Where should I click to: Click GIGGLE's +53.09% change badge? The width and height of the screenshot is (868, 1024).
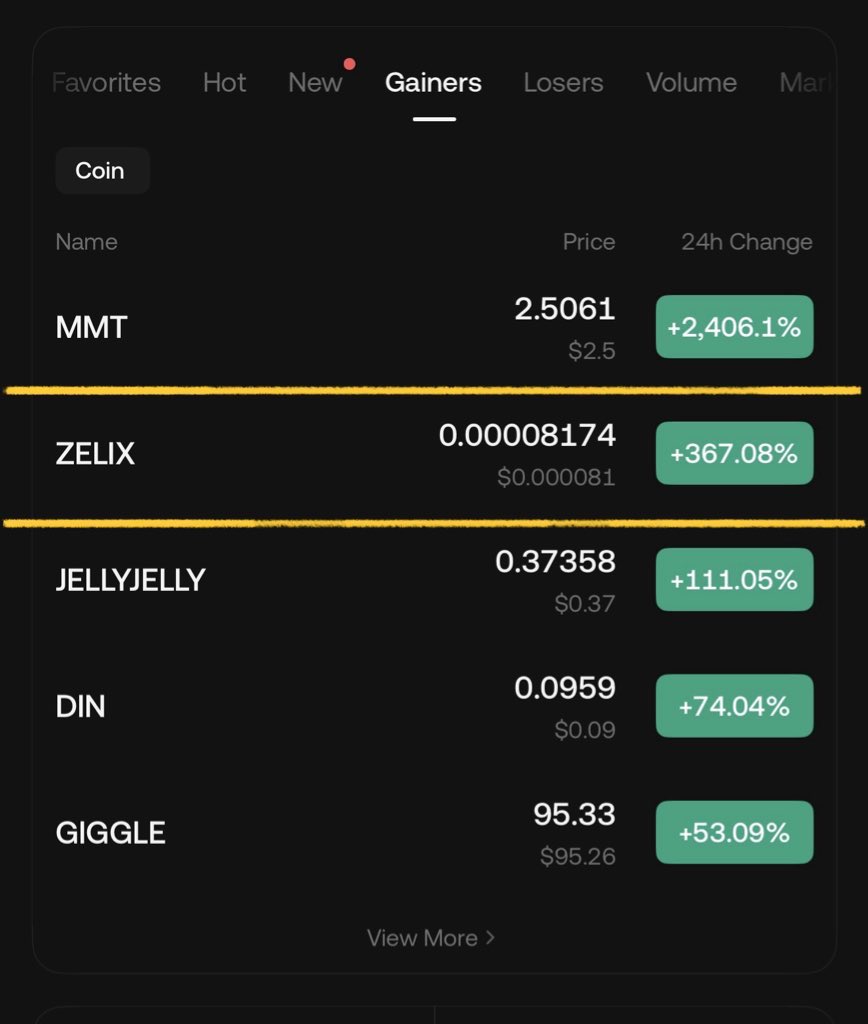734,832
